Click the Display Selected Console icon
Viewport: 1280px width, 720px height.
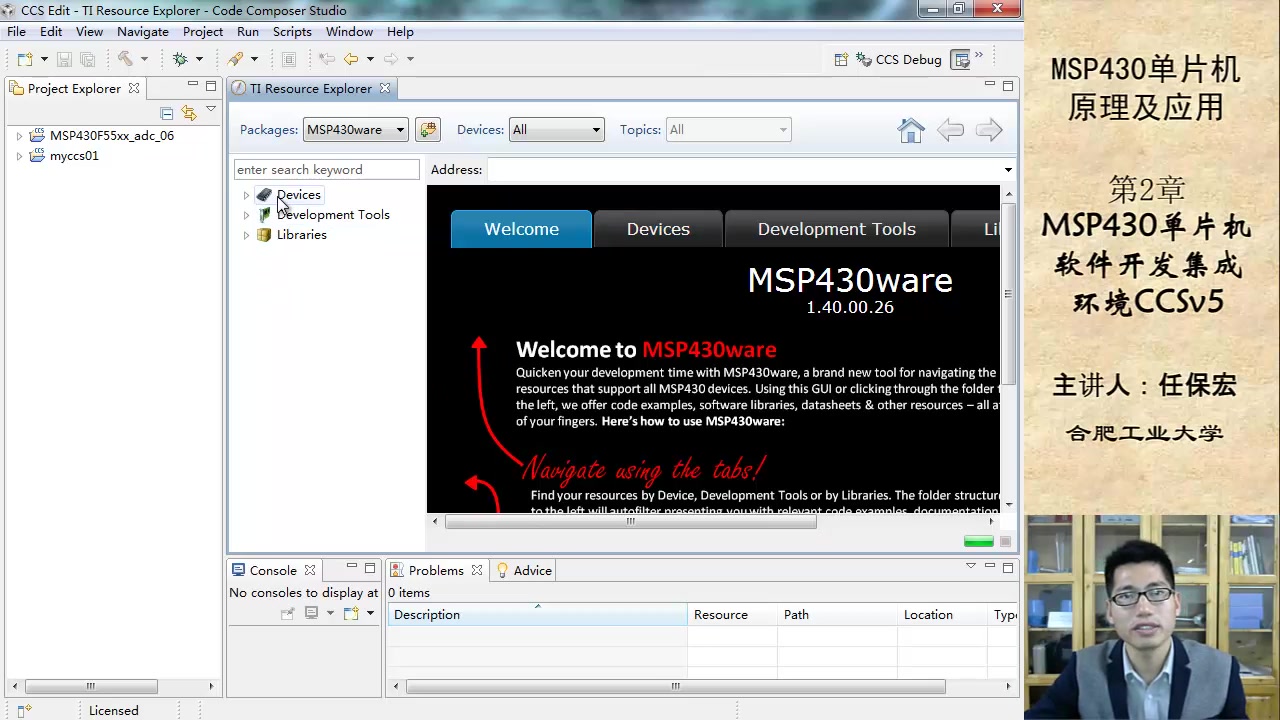click(311, 613)
